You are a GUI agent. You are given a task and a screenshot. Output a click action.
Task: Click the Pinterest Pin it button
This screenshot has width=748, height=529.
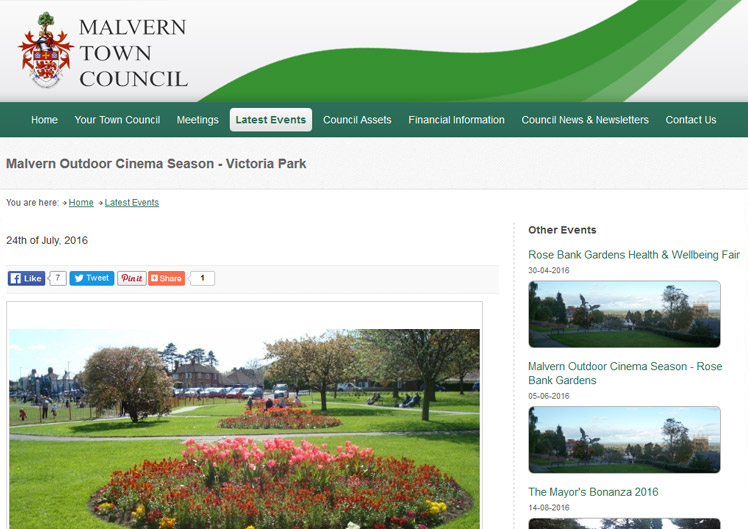coord(132,278)
